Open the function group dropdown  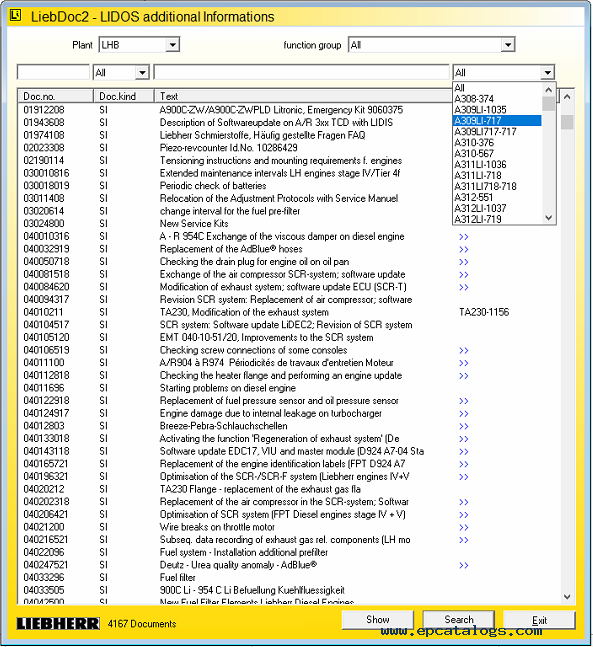coord(508,45)
